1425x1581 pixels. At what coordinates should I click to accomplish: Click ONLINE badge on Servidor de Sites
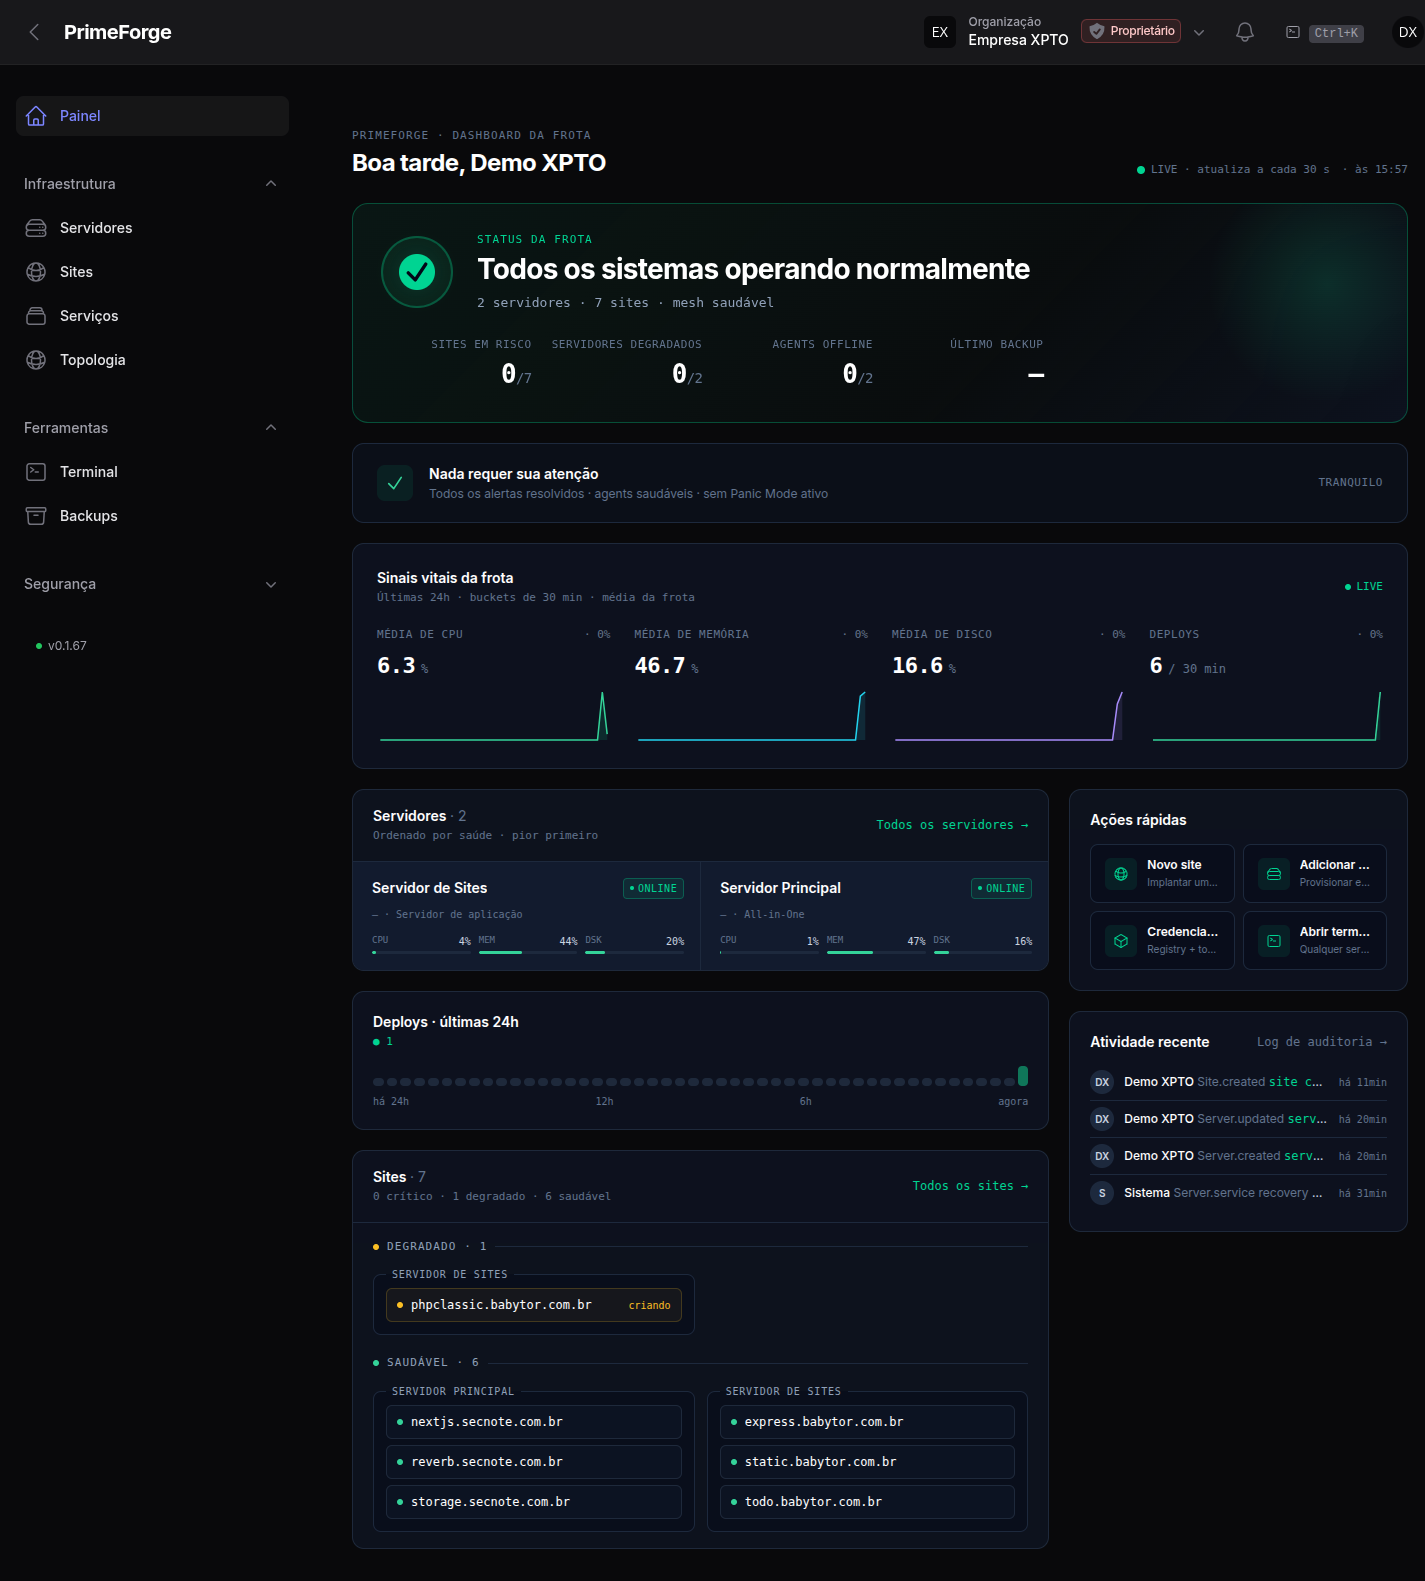tap(653, 888)
